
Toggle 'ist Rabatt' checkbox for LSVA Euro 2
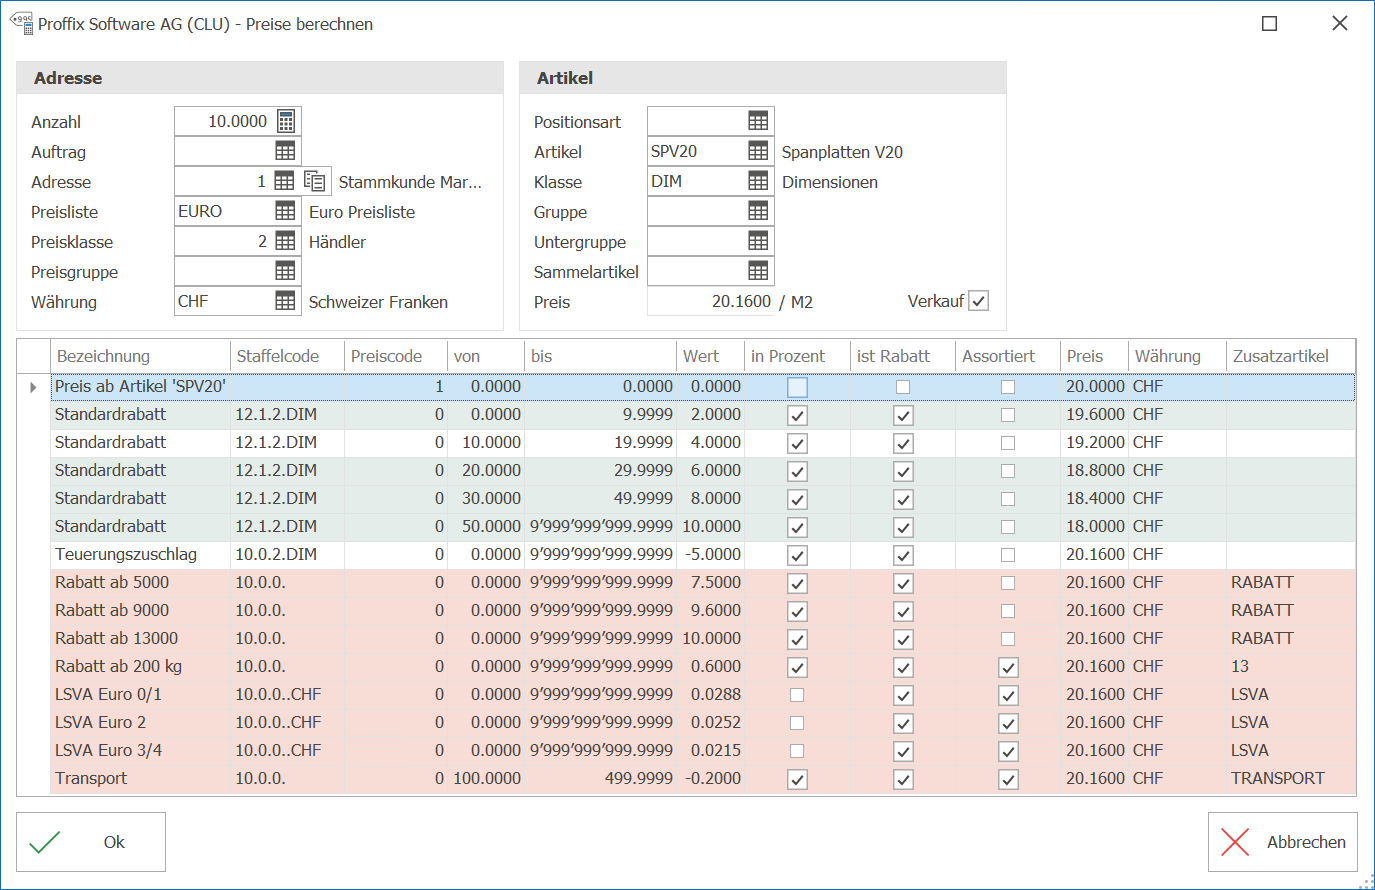903,723
